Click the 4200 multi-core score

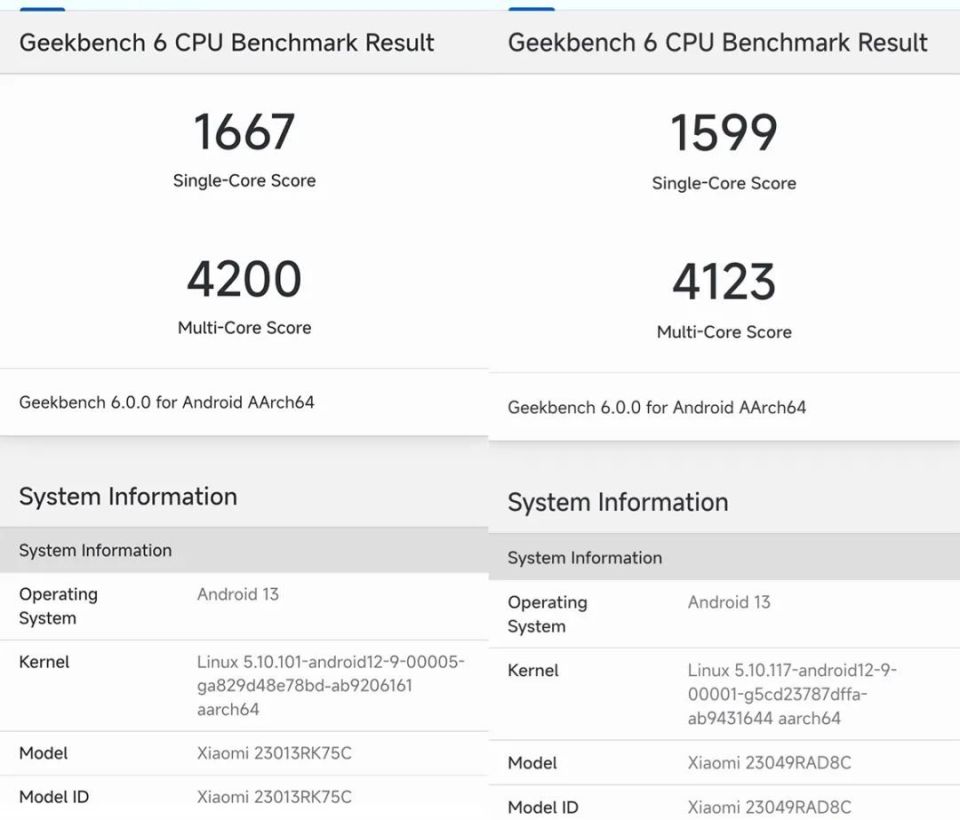pyautogui.click(x=244, y=279)
